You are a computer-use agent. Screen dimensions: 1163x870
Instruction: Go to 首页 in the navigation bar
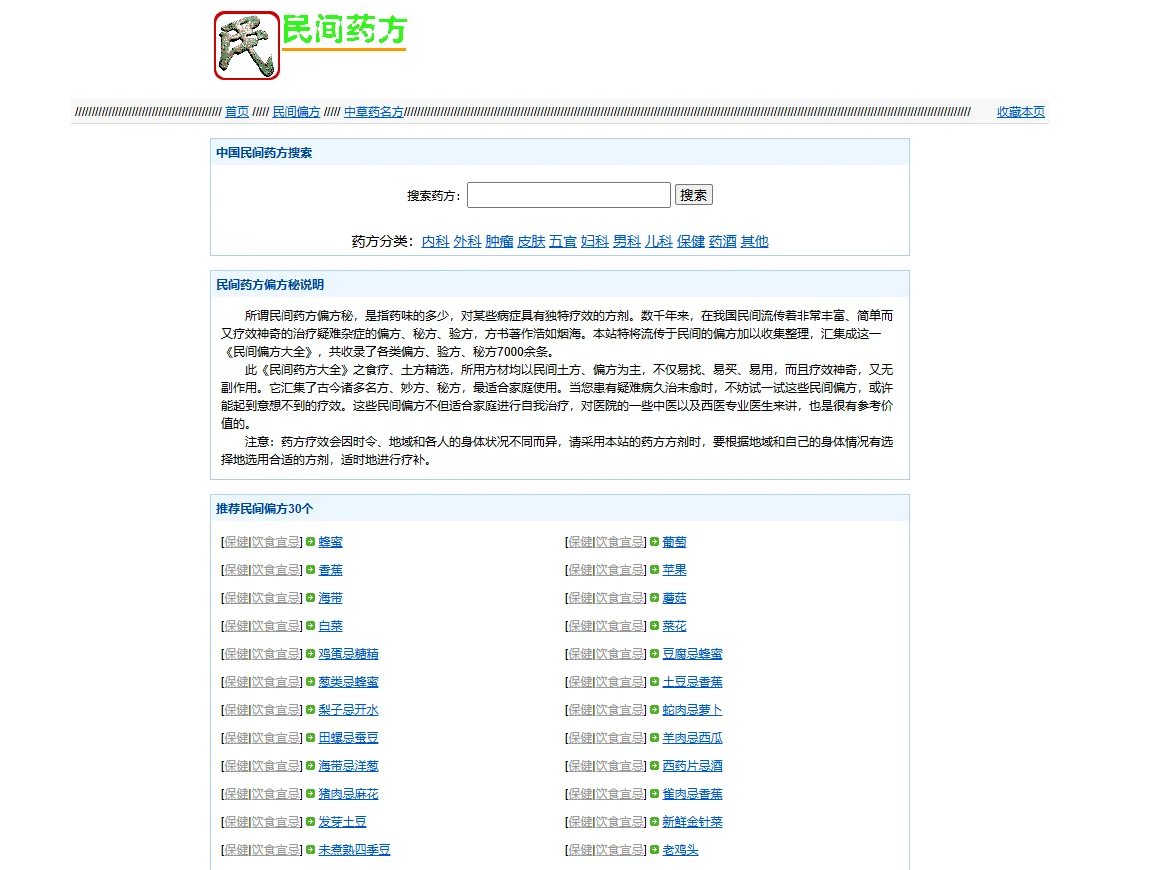237,112
